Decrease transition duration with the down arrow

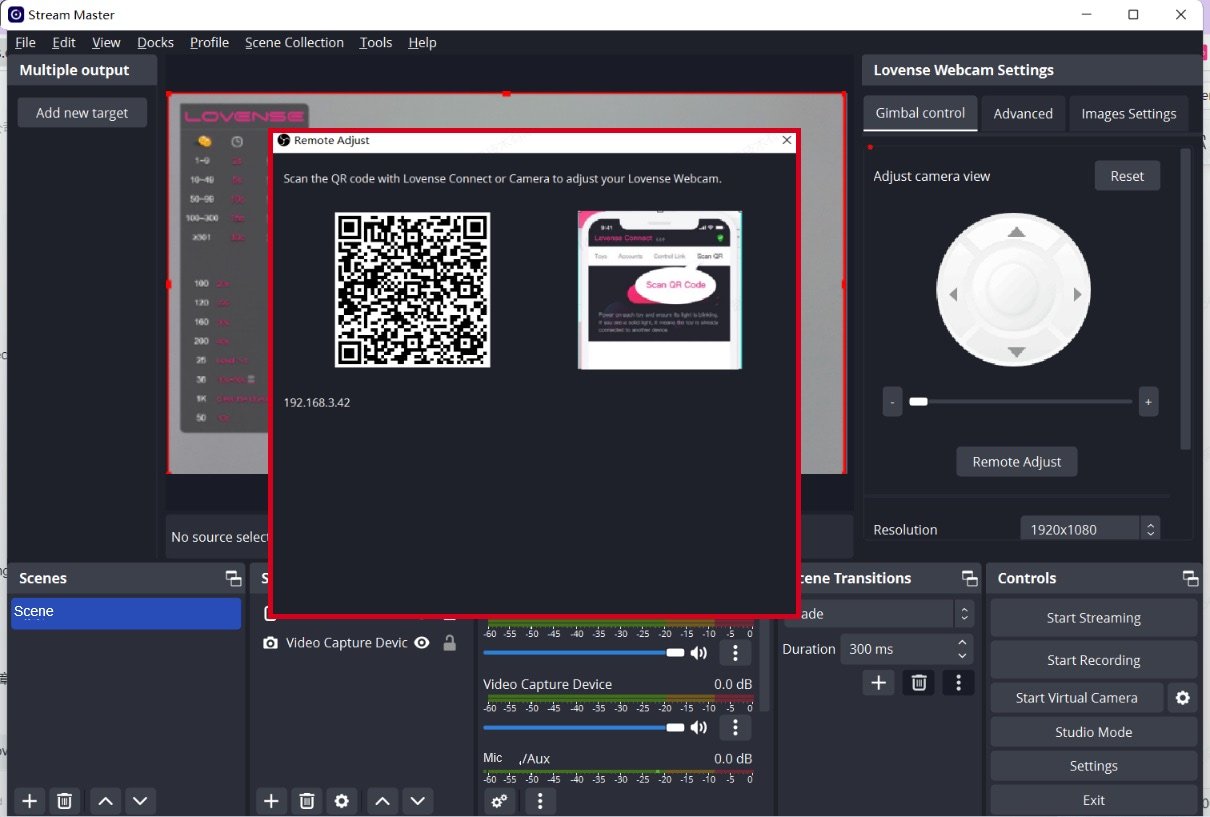962,656
